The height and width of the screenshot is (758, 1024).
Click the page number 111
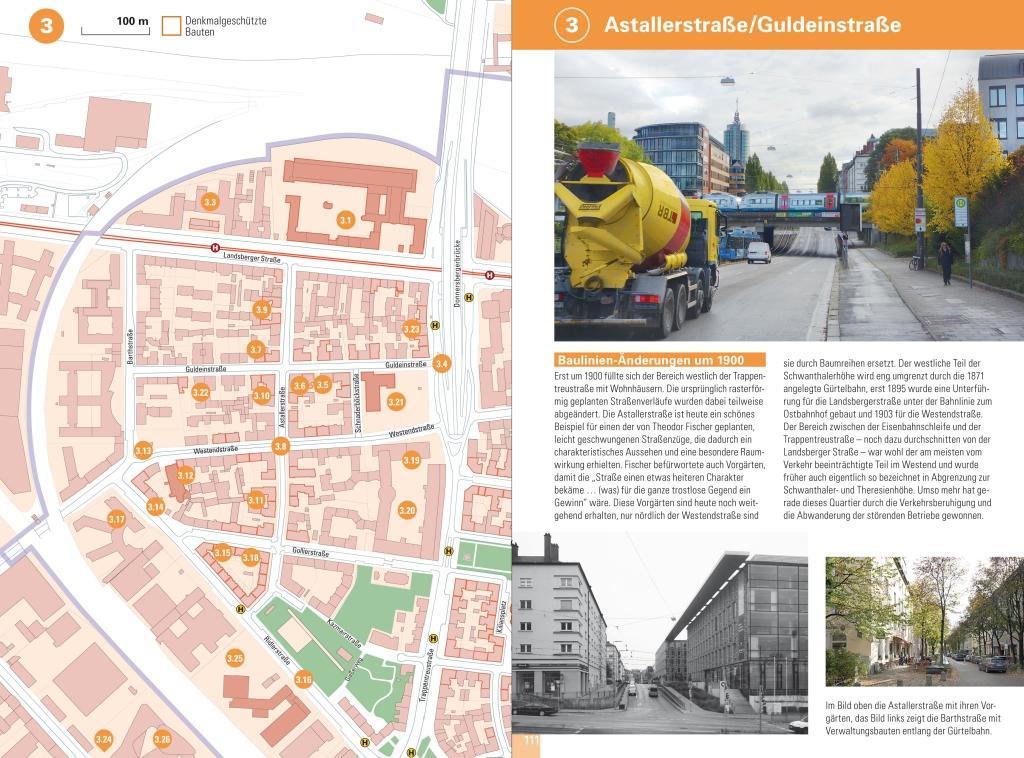pyautogui.click(x=532, y=741)
